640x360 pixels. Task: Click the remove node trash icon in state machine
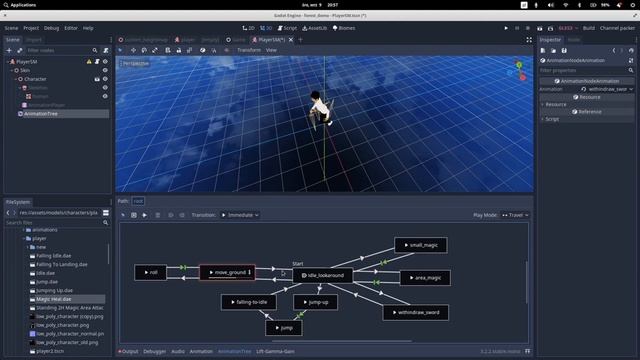(x=158, y=215)
